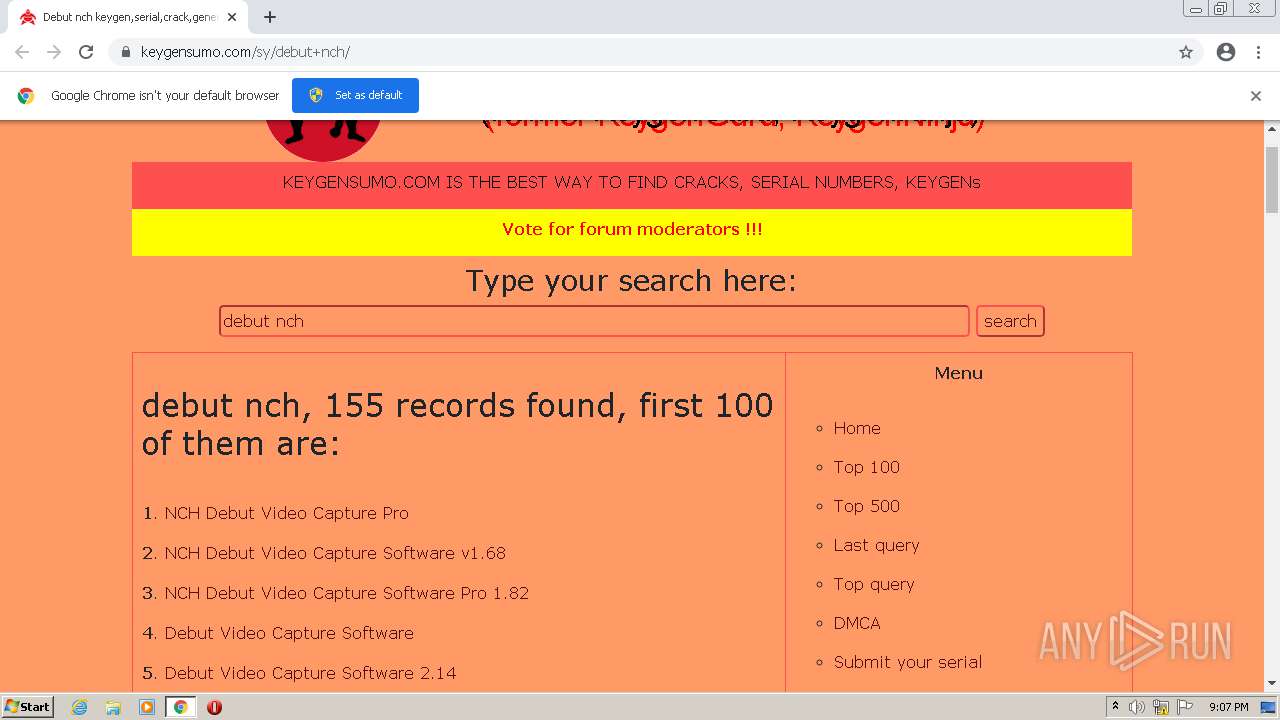
Task: Click the 9:07 PM clock
Action: click(1229, 707)
